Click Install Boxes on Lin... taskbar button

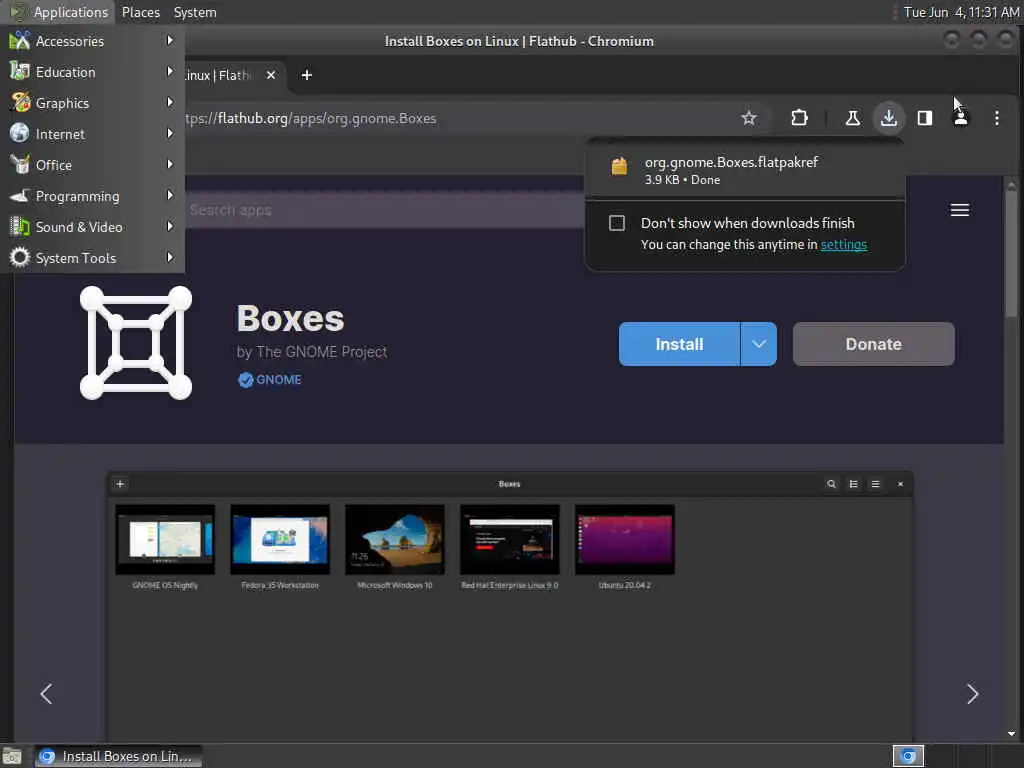coord(118,756)
